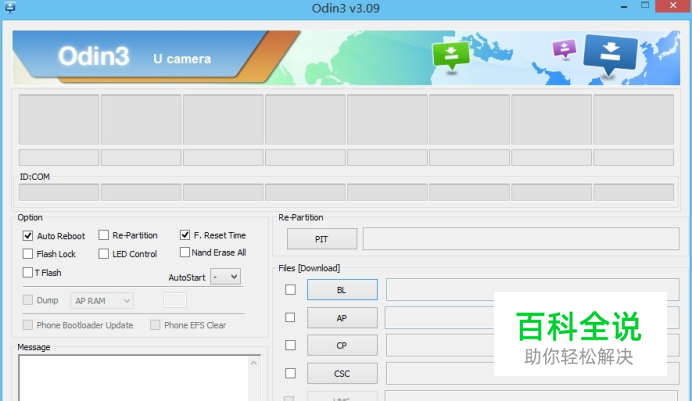Tick the LED Control checkbox
The image size is (692, 401).
[103, 254]
